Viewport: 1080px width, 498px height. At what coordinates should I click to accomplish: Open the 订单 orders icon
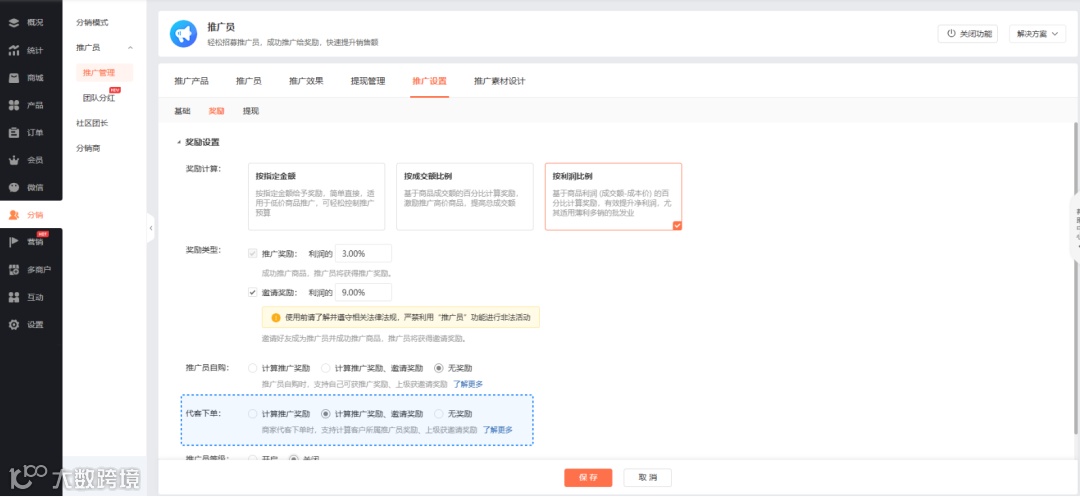[14, 133]
